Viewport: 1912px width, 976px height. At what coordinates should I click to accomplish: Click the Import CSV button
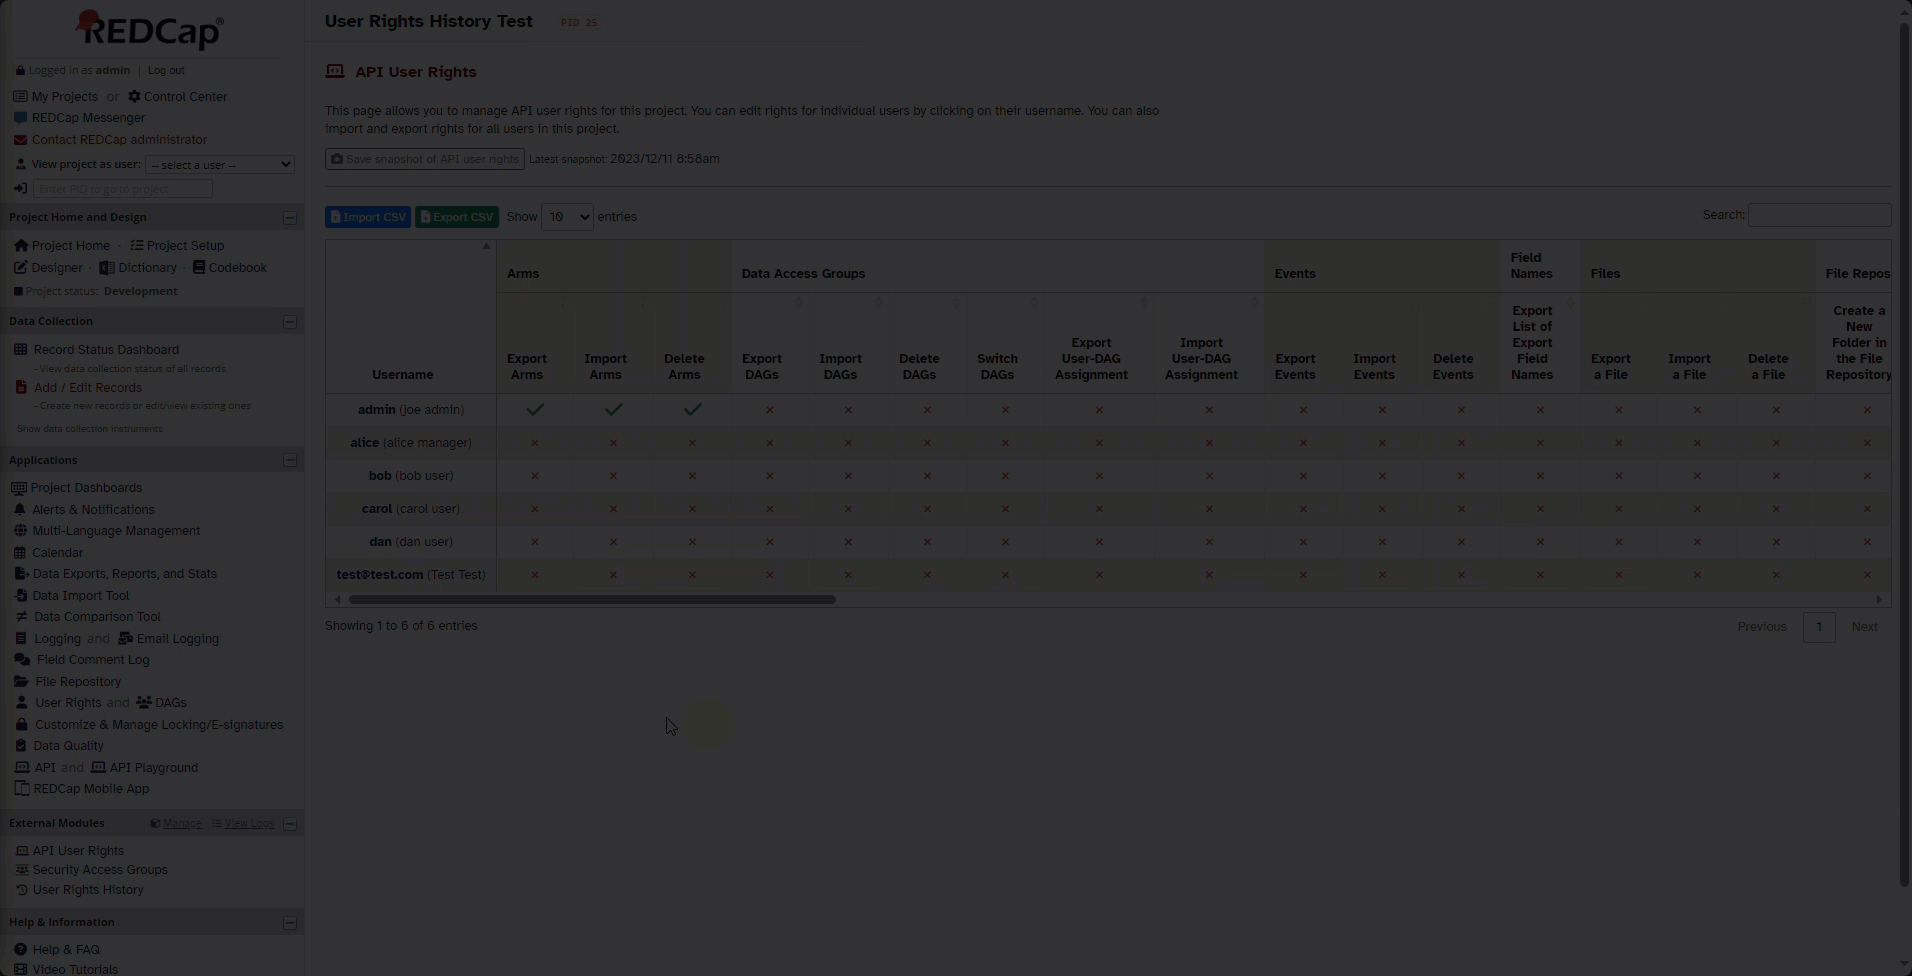tap(368, 217)
